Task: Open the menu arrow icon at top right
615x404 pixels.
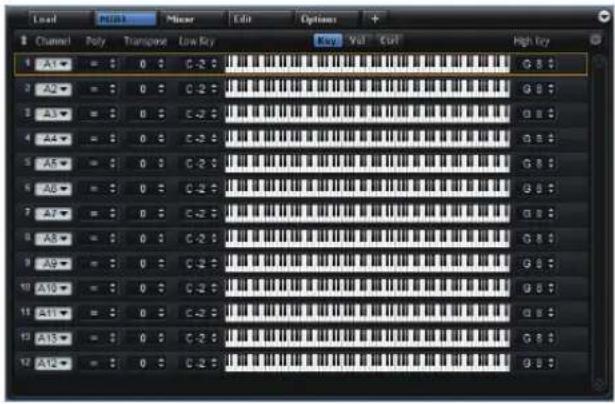Action: pos(604,16)
